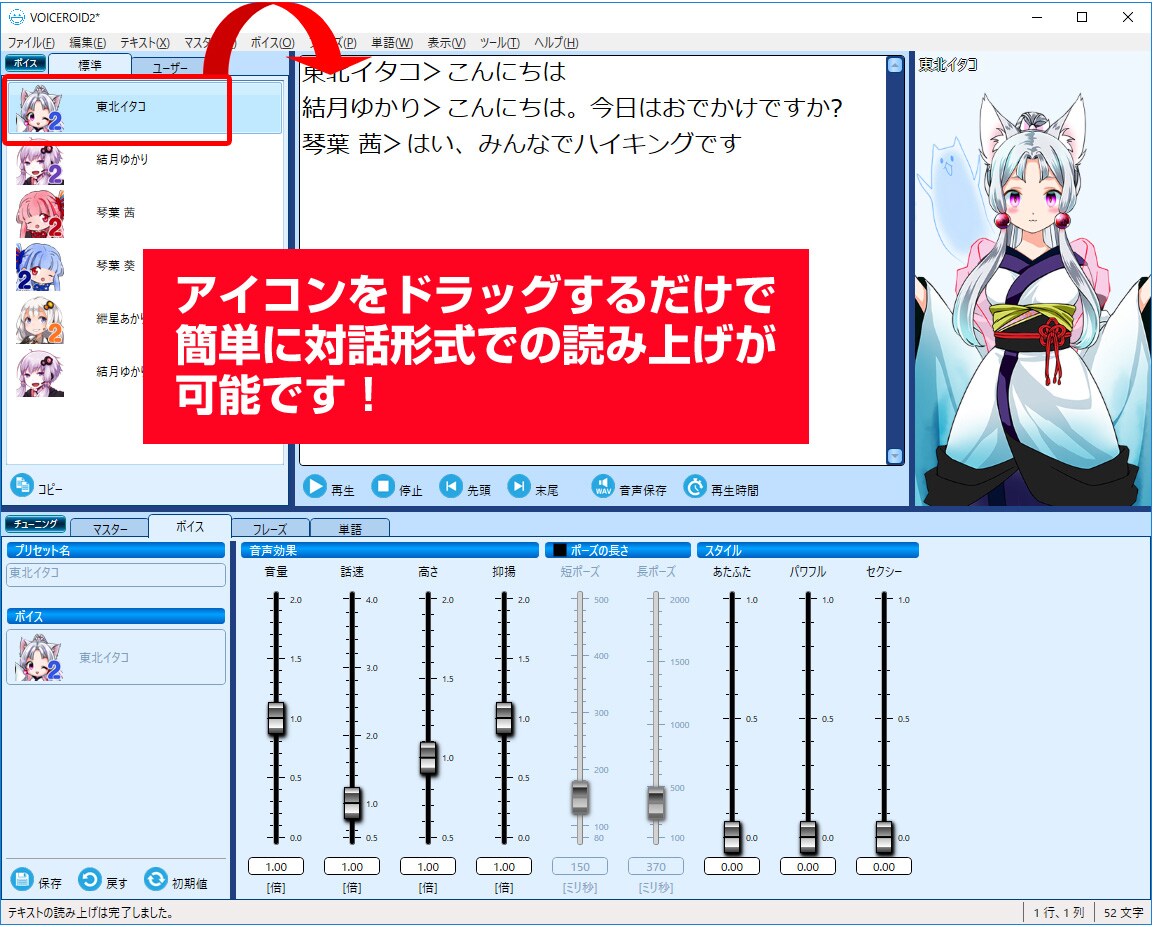The width and height of the screenshot is (1153, 927).
Task: Click the あたふた value field
Action: click(x=732, y=867)
